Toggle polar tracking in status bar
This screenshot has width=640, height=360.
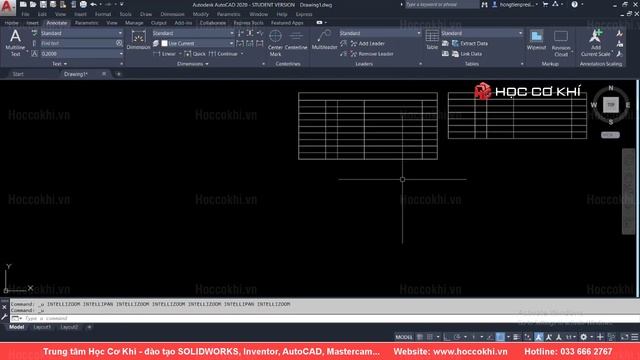point(457,337)
